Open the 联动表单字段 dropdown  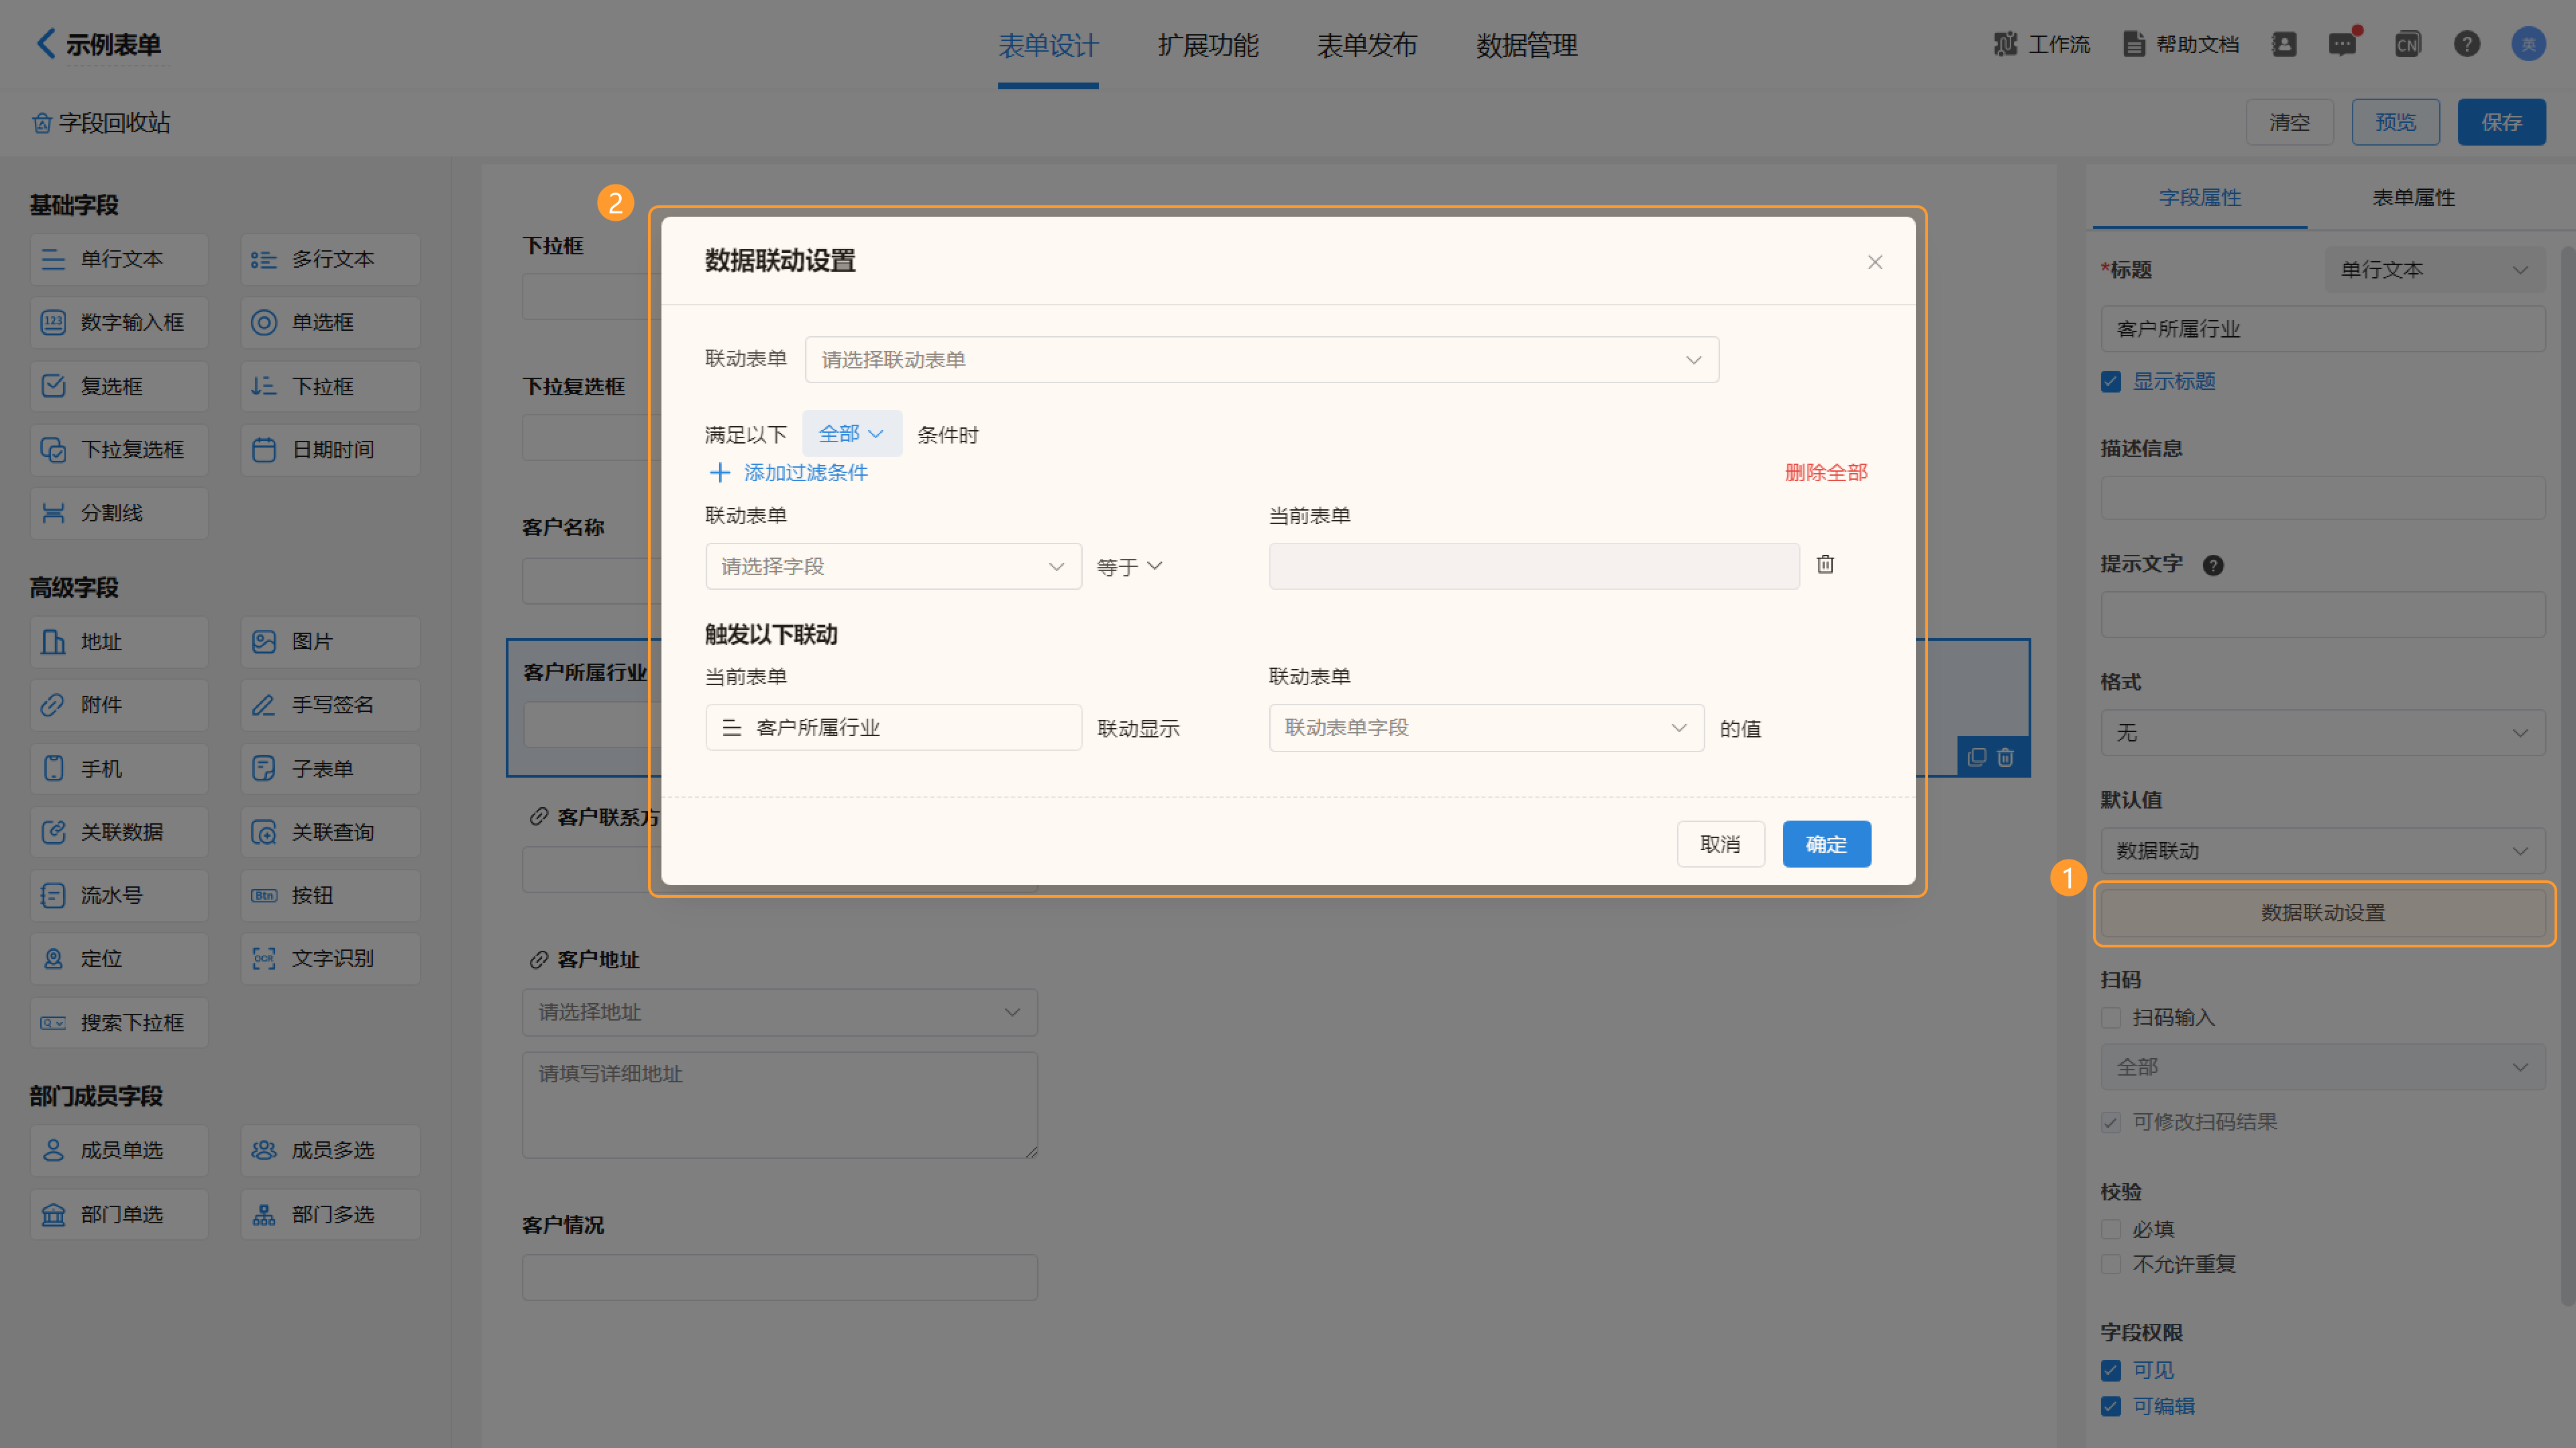[x=1486, y=728]
